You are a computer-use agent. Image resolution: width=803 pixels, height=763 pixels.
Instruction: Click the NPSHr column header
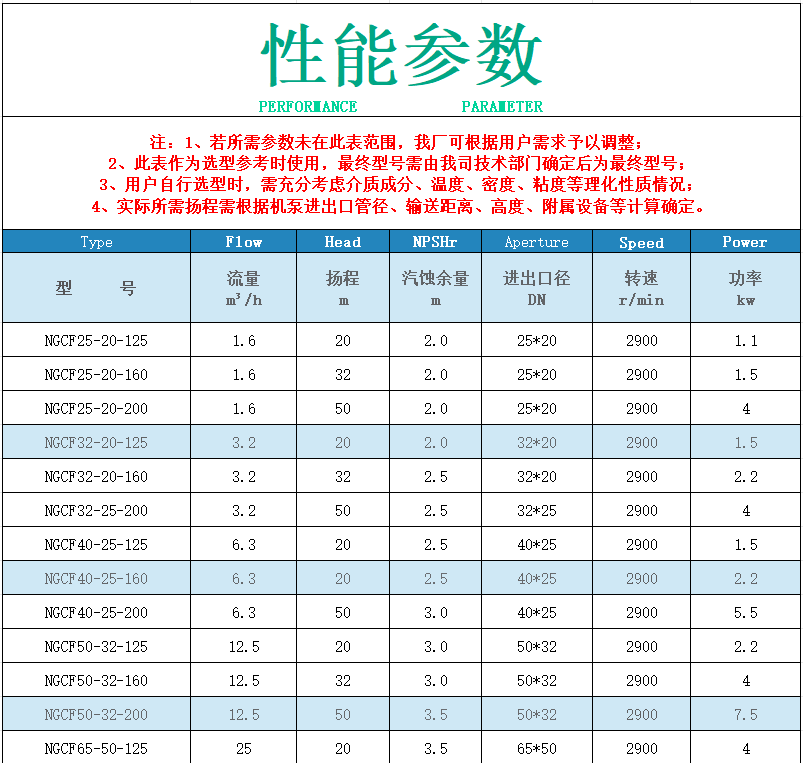click(x=435, y=242)
